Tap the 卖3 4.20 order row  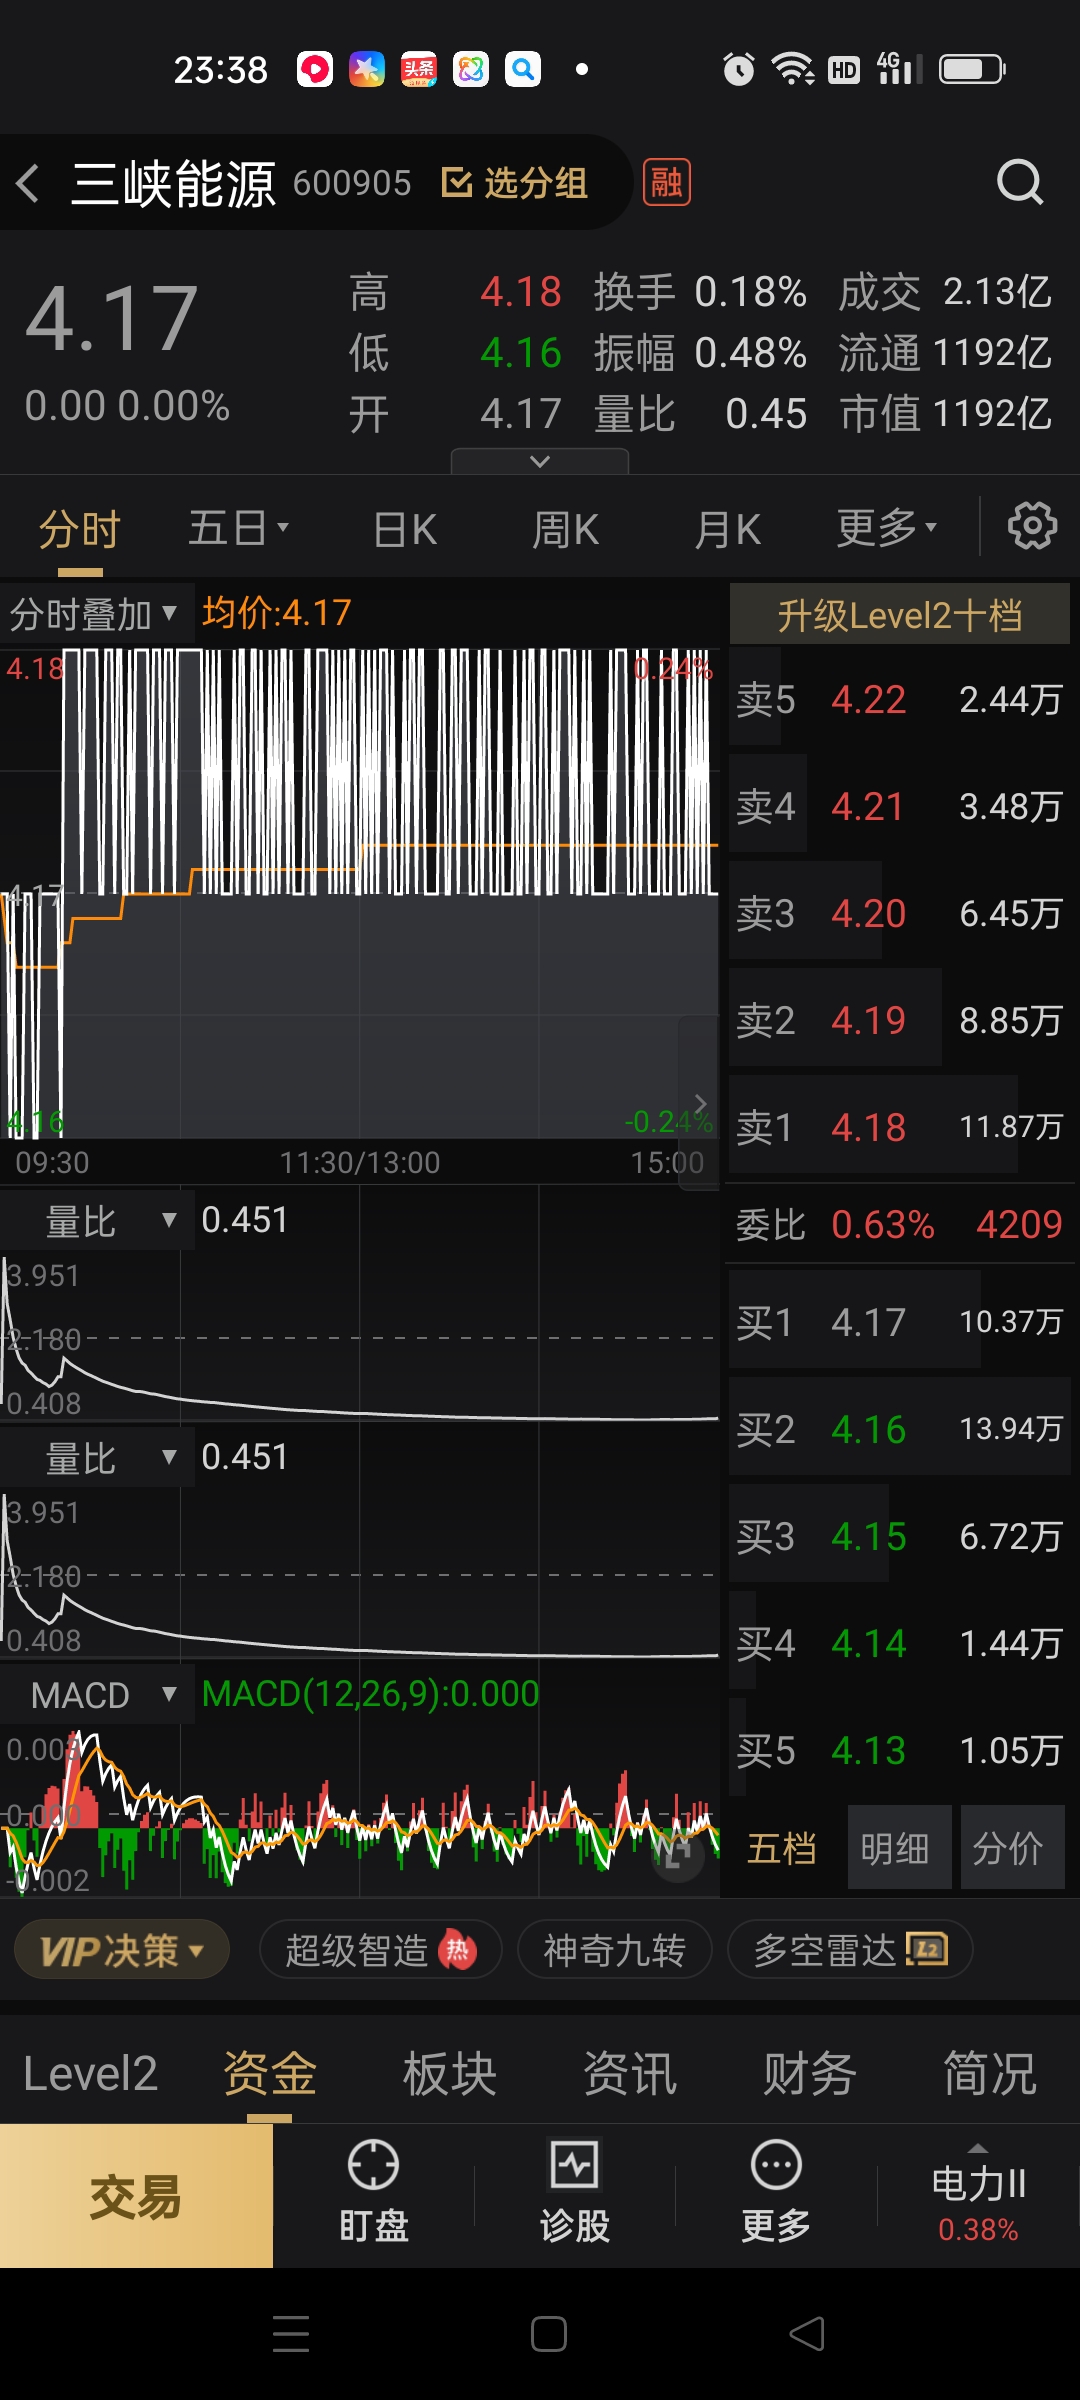[900, 912]
